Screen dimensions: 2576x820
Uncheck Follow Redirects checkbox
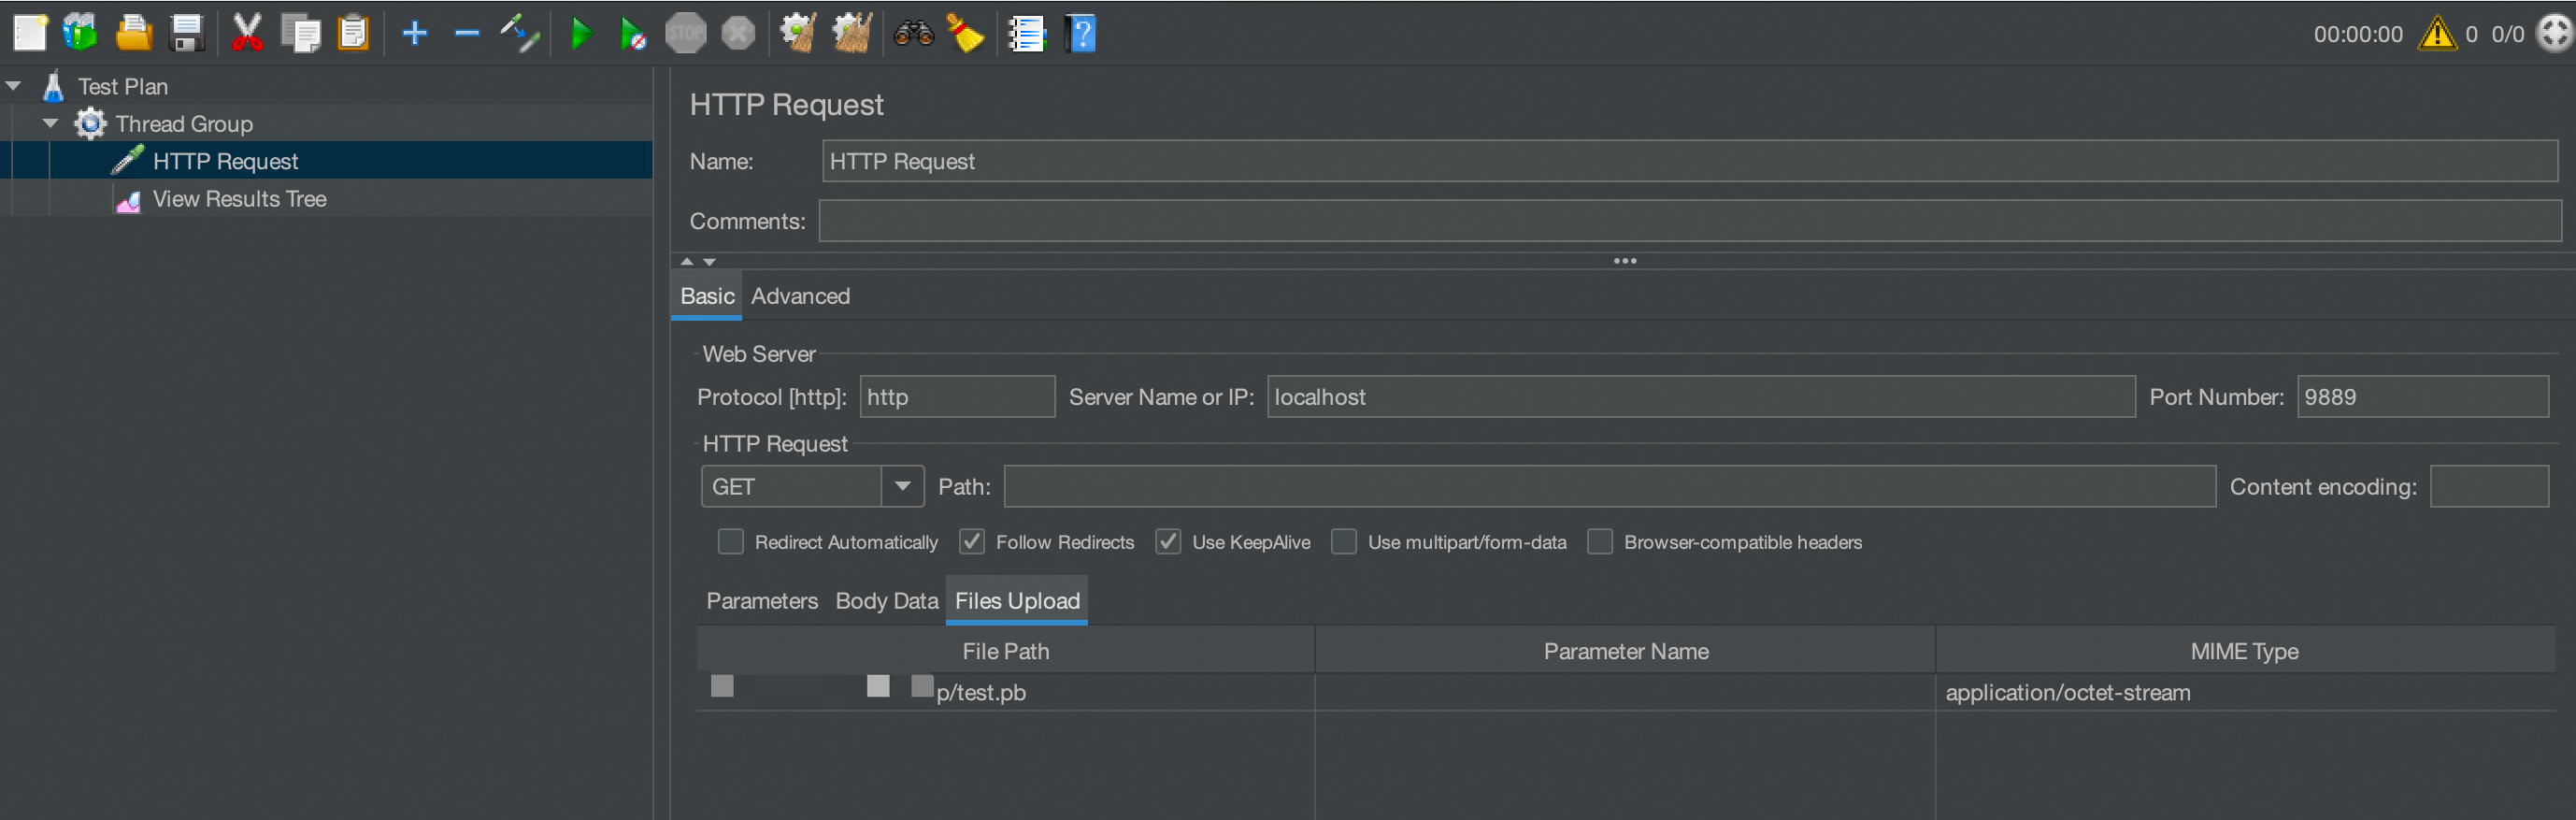click(x=971, y=541)
